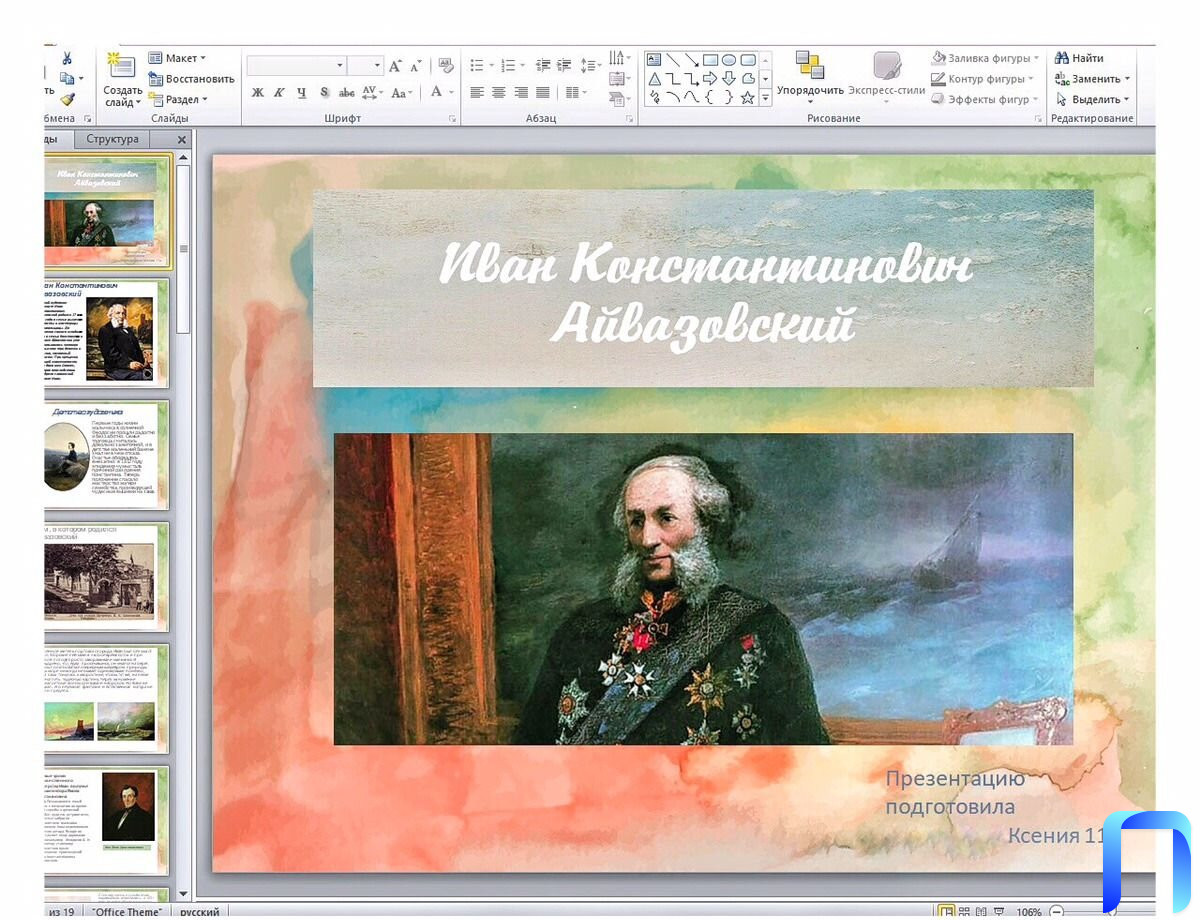The height and width of the screenshot is (920, 1200).
Task: Open the Раздел section dropdown
Action: [x=178, y=99]
